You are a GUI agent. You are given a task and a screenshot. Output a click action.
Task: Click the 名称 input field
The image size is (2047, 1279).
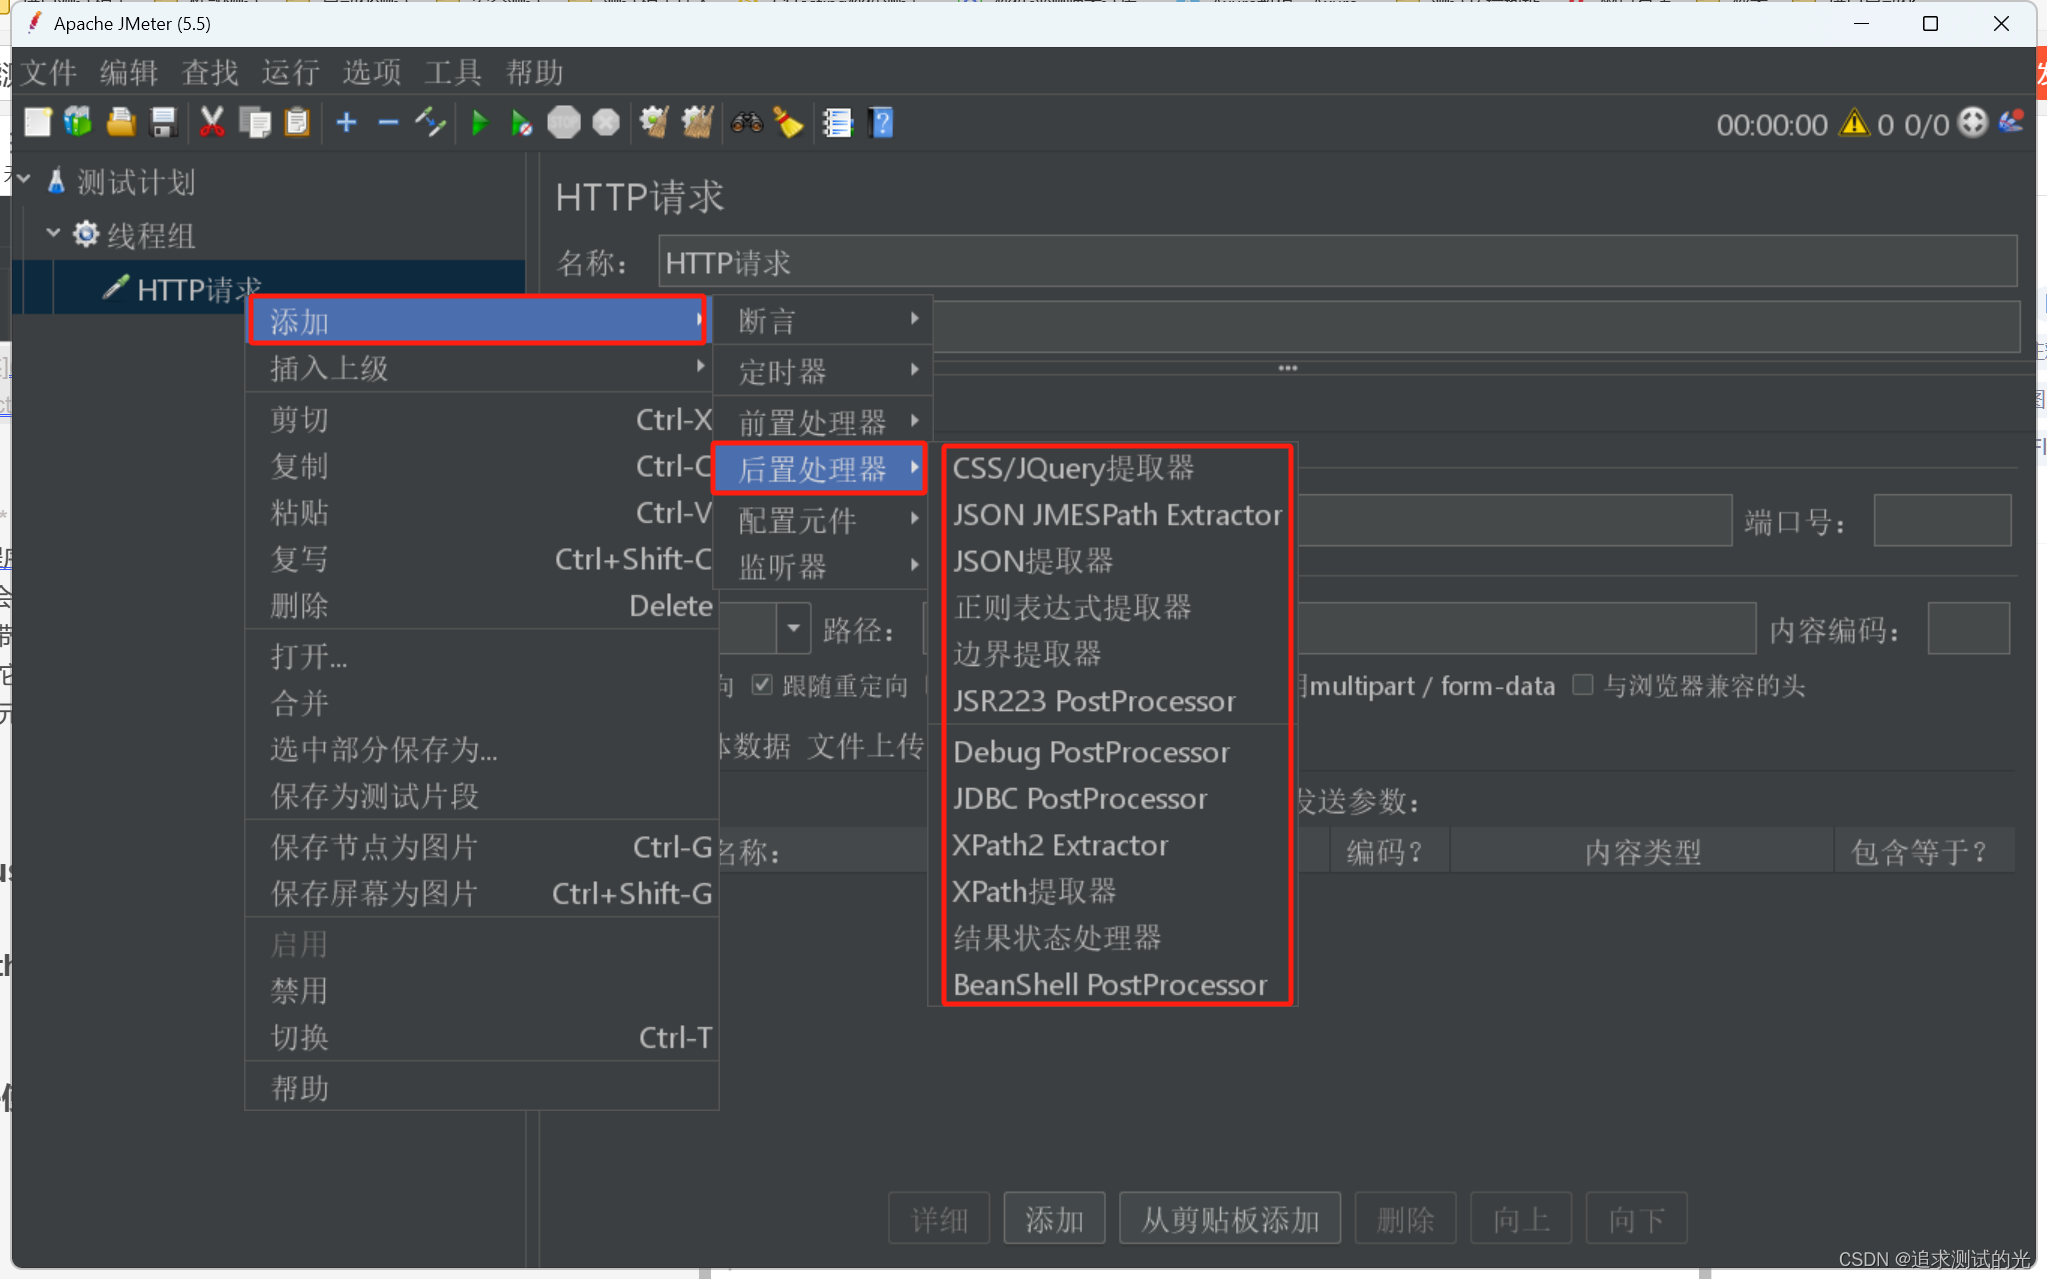pos(1337,262)
